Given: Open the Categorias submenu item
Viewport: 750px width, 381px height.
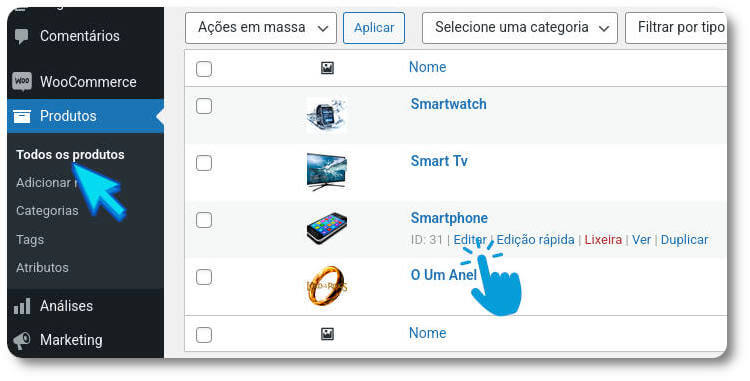Looking at the screenshot, I should pyautogui.click(x=47, y=211).
